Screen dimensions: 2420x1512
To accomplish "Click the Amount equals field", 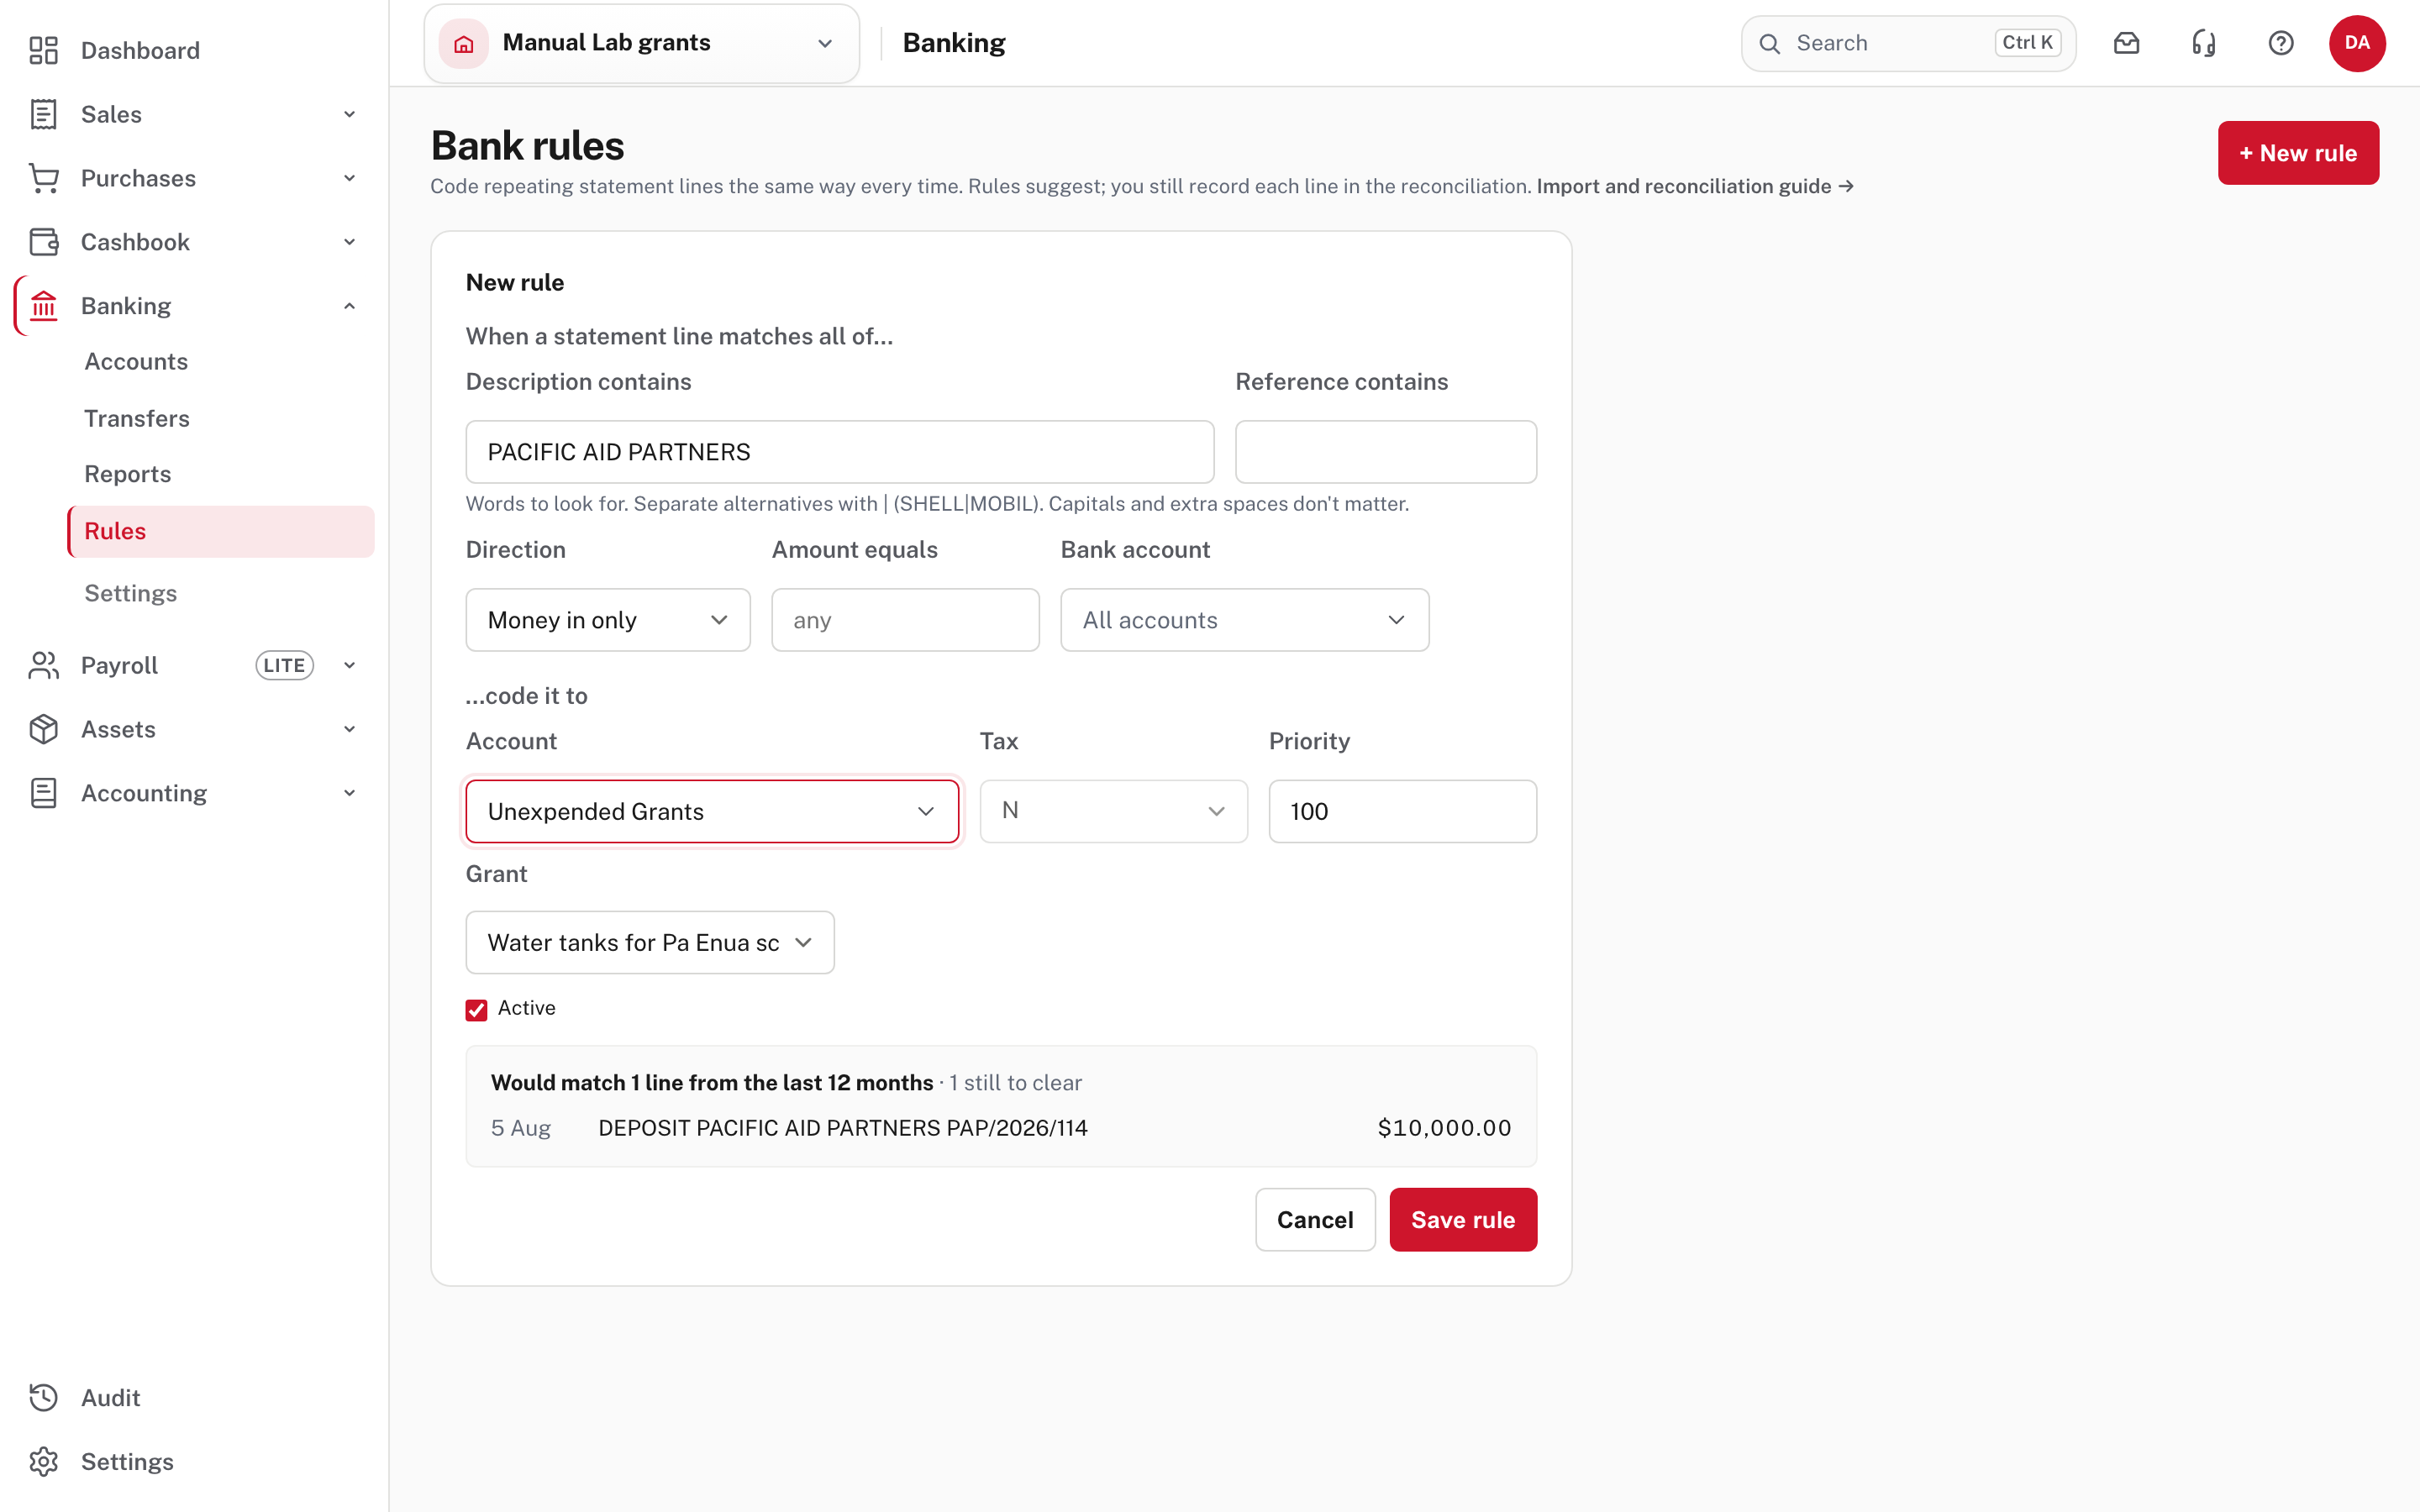I will [x=905, y=620].
